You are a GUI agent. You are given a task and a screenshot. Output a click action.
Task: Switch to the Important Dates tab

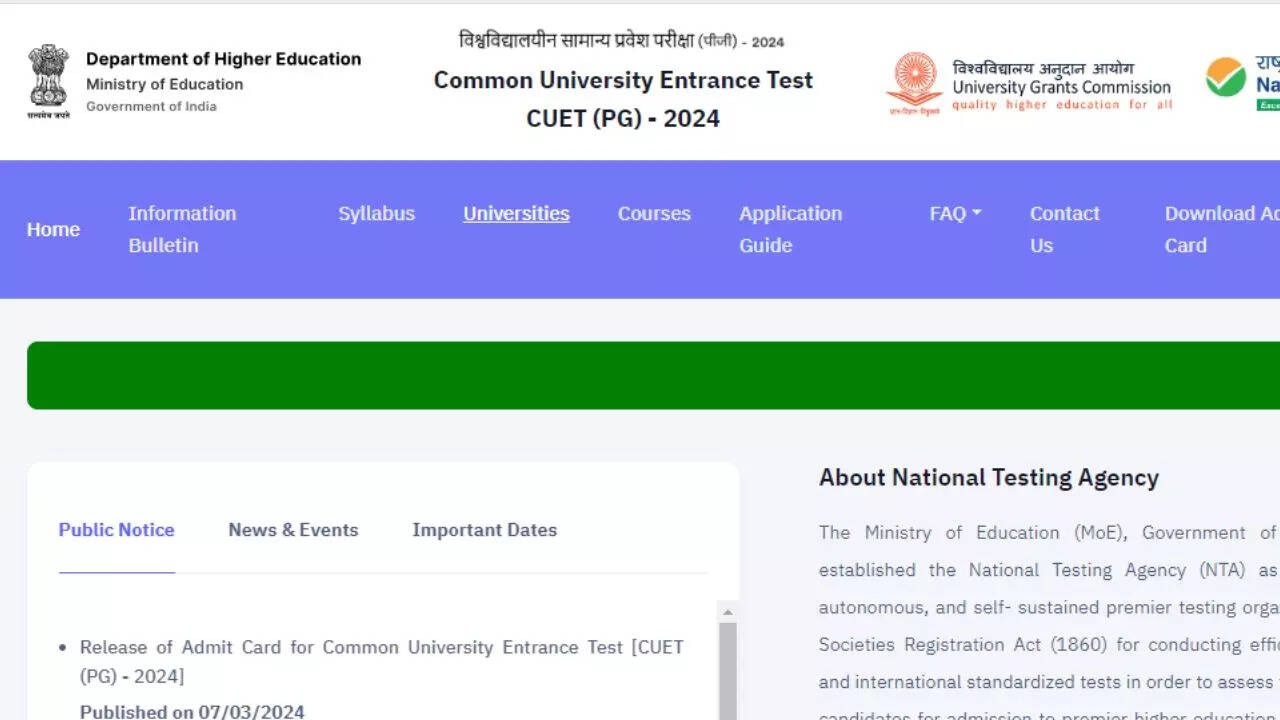(x=484, y=530)
